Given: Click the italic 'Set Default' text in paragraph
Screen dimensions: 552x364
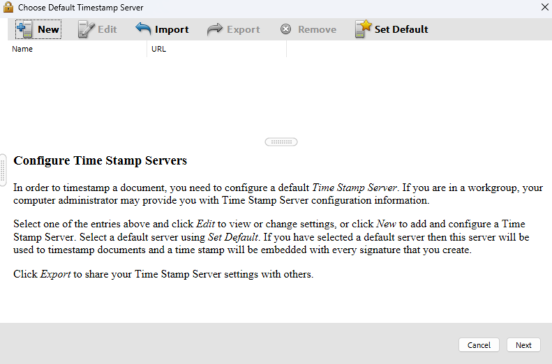Looking at the screenshot, I should pyautogui.click(x=233, y=237).
